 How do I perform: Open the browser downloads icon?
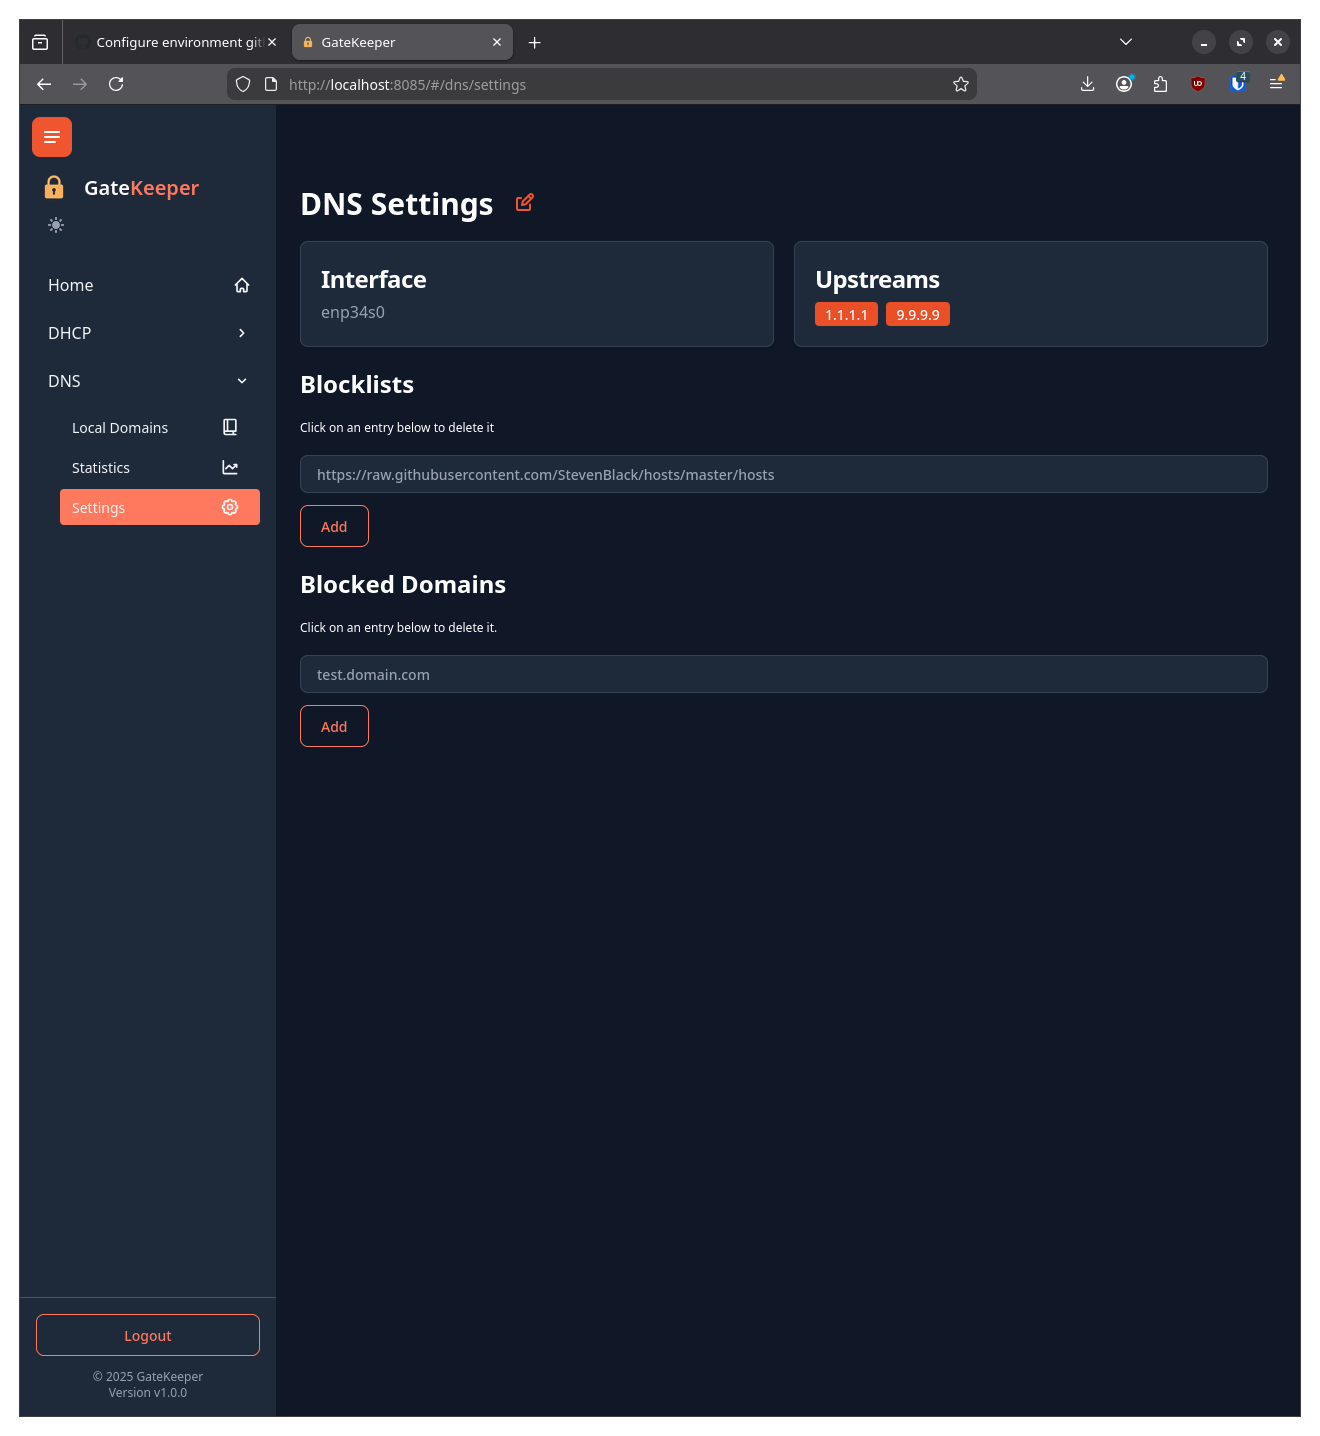[1088, 84]
